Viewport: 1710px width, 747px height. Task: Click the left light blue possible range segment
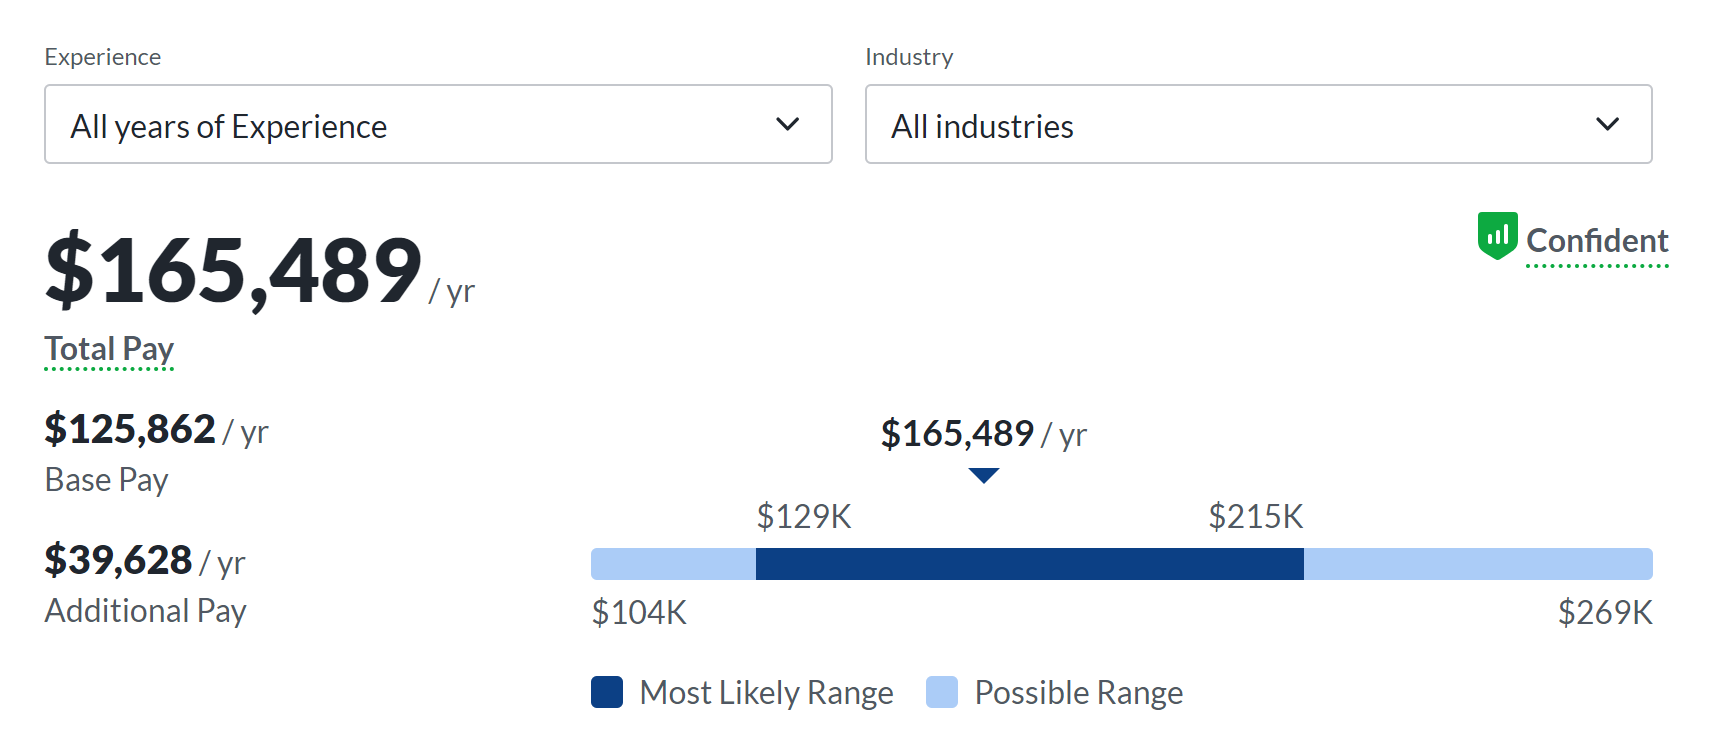point(673,564)
